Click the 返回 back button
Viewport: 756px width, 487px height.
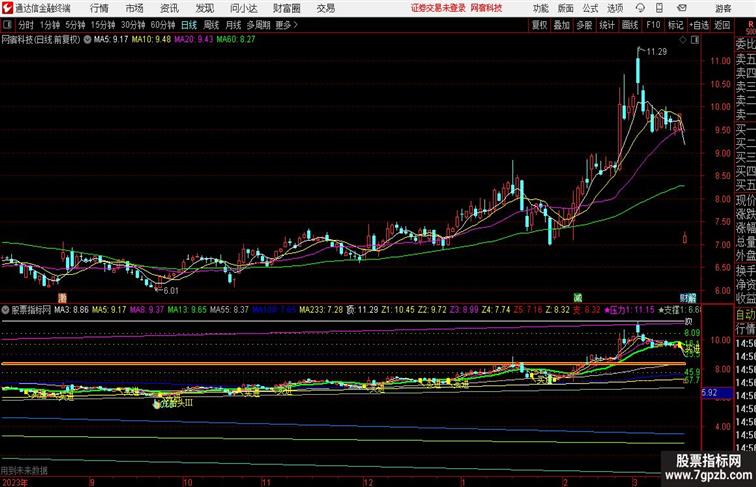click(722, 25)
